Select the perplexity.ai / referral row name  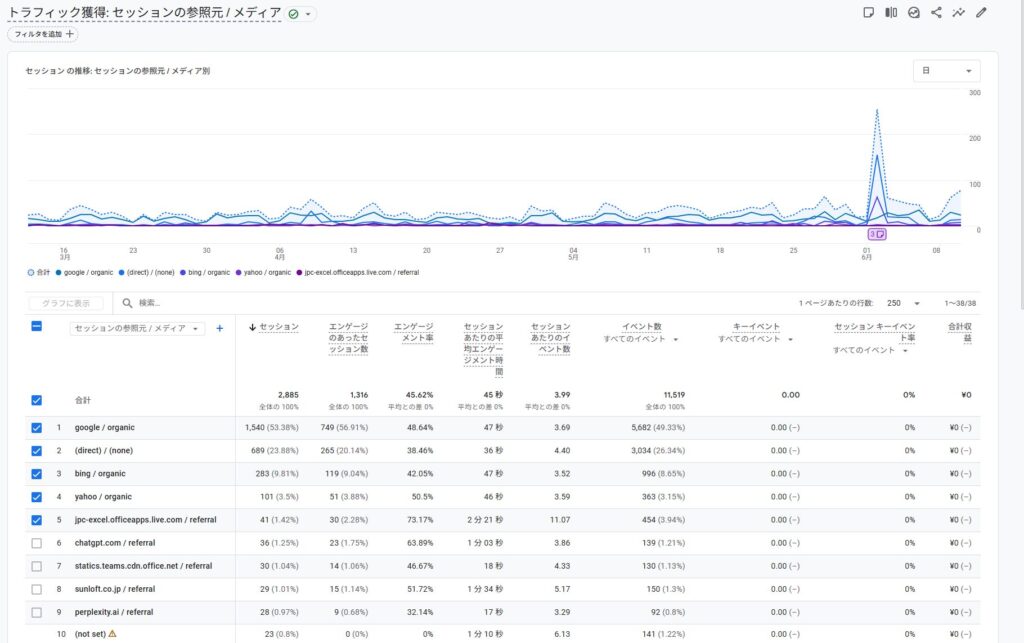[x=114, y=612]
